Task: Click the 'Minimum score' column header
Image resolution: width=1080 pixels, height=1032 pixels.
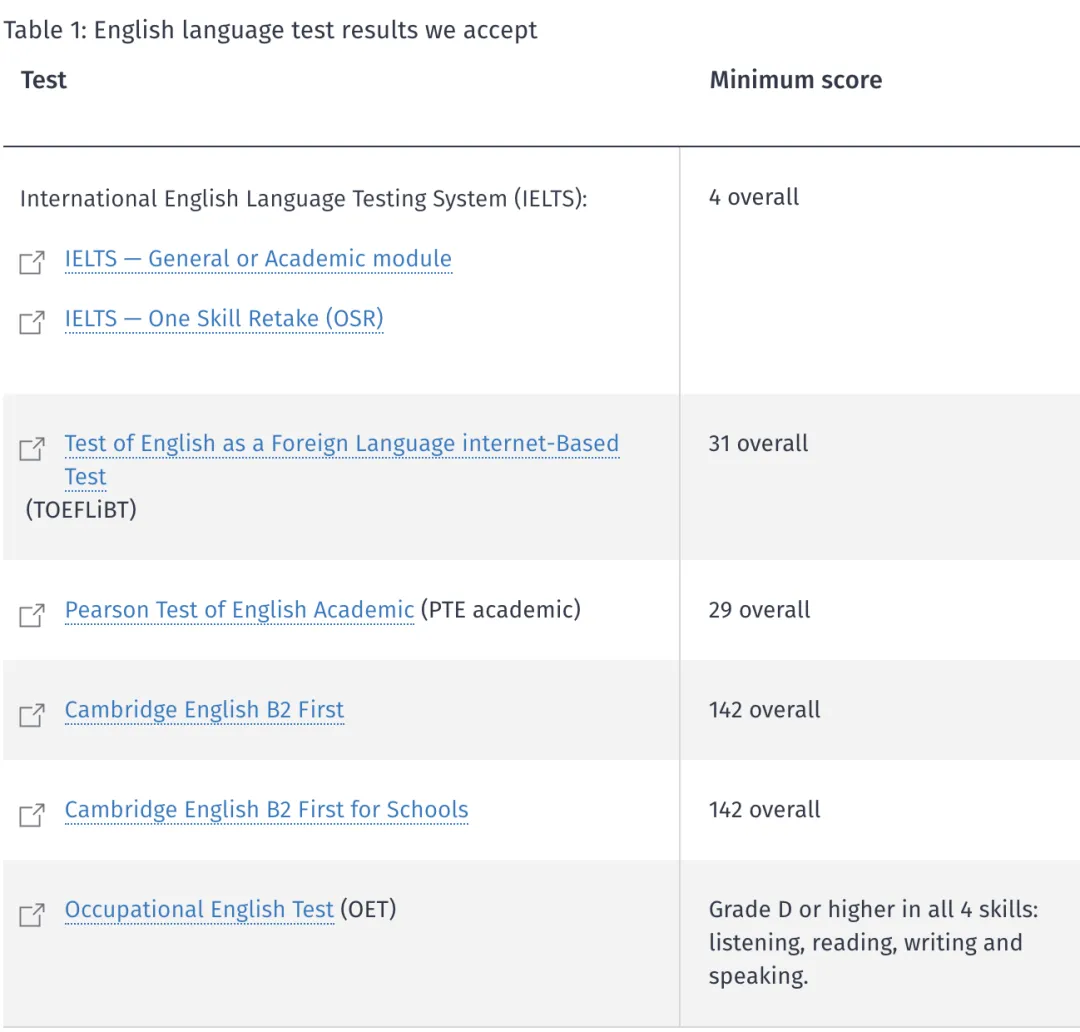Action: tap(796, 80)
